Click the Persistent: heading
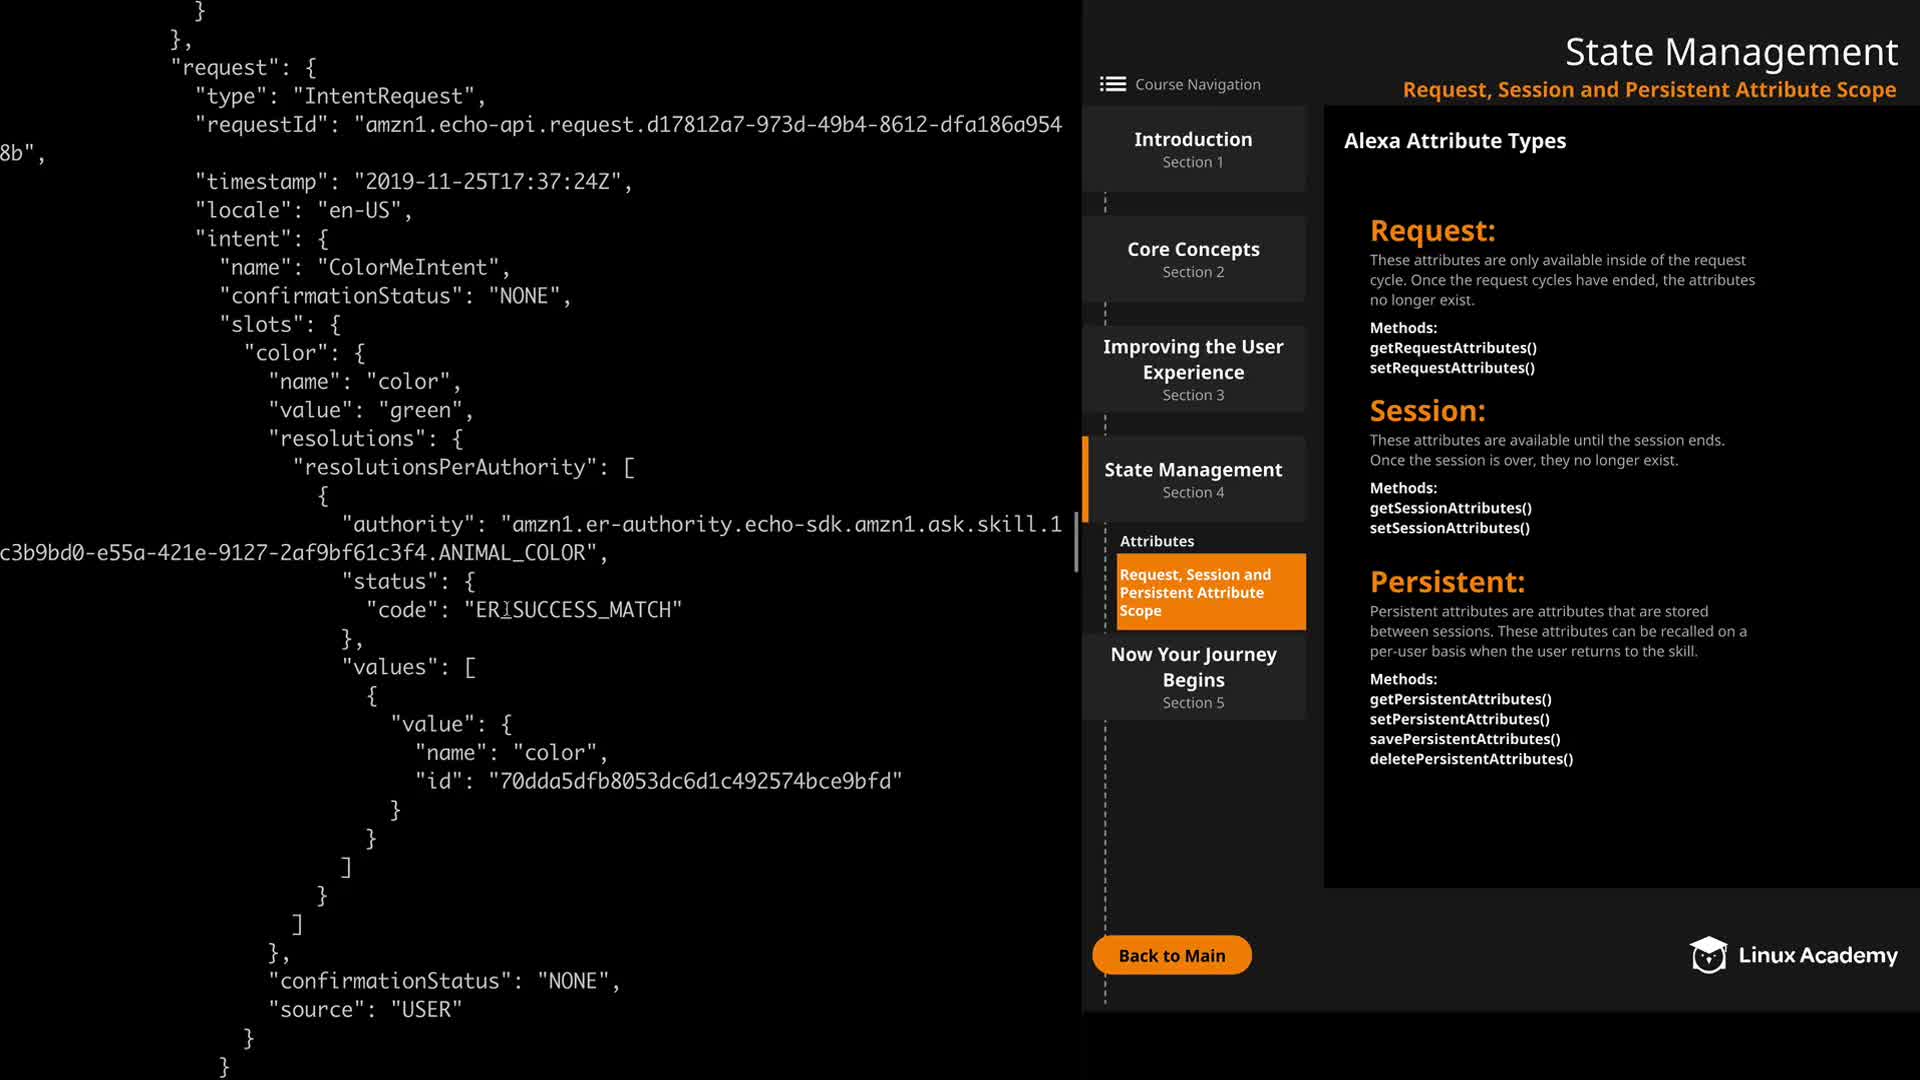 point(1447,582)
